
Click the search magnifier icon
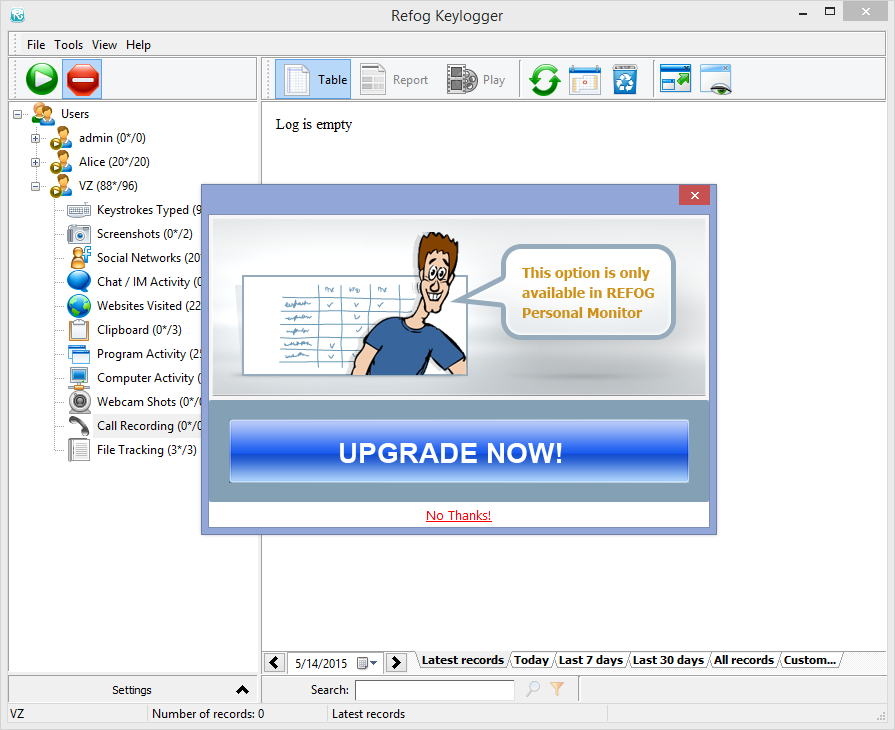pyautogui.click(x=533, y=689)
